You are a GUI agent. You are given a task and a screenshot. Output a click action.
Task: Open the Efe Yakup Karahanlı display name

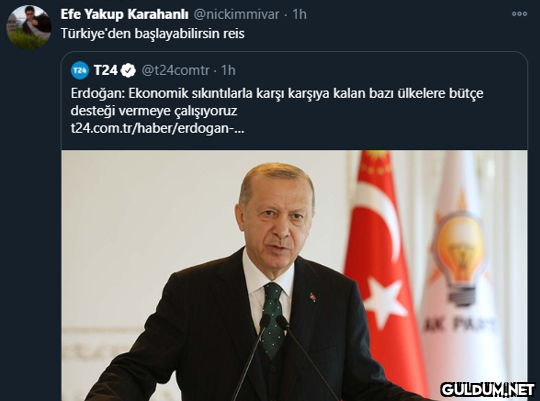(124, 14)
